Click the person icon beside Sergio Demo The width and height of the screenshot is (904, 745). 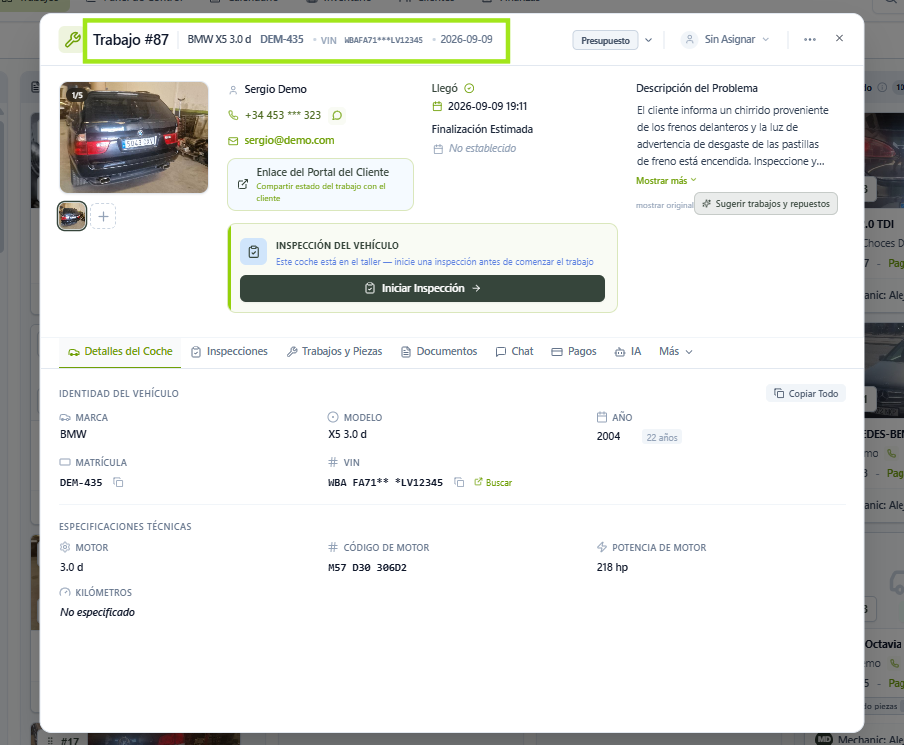click(x=233, y=90)
